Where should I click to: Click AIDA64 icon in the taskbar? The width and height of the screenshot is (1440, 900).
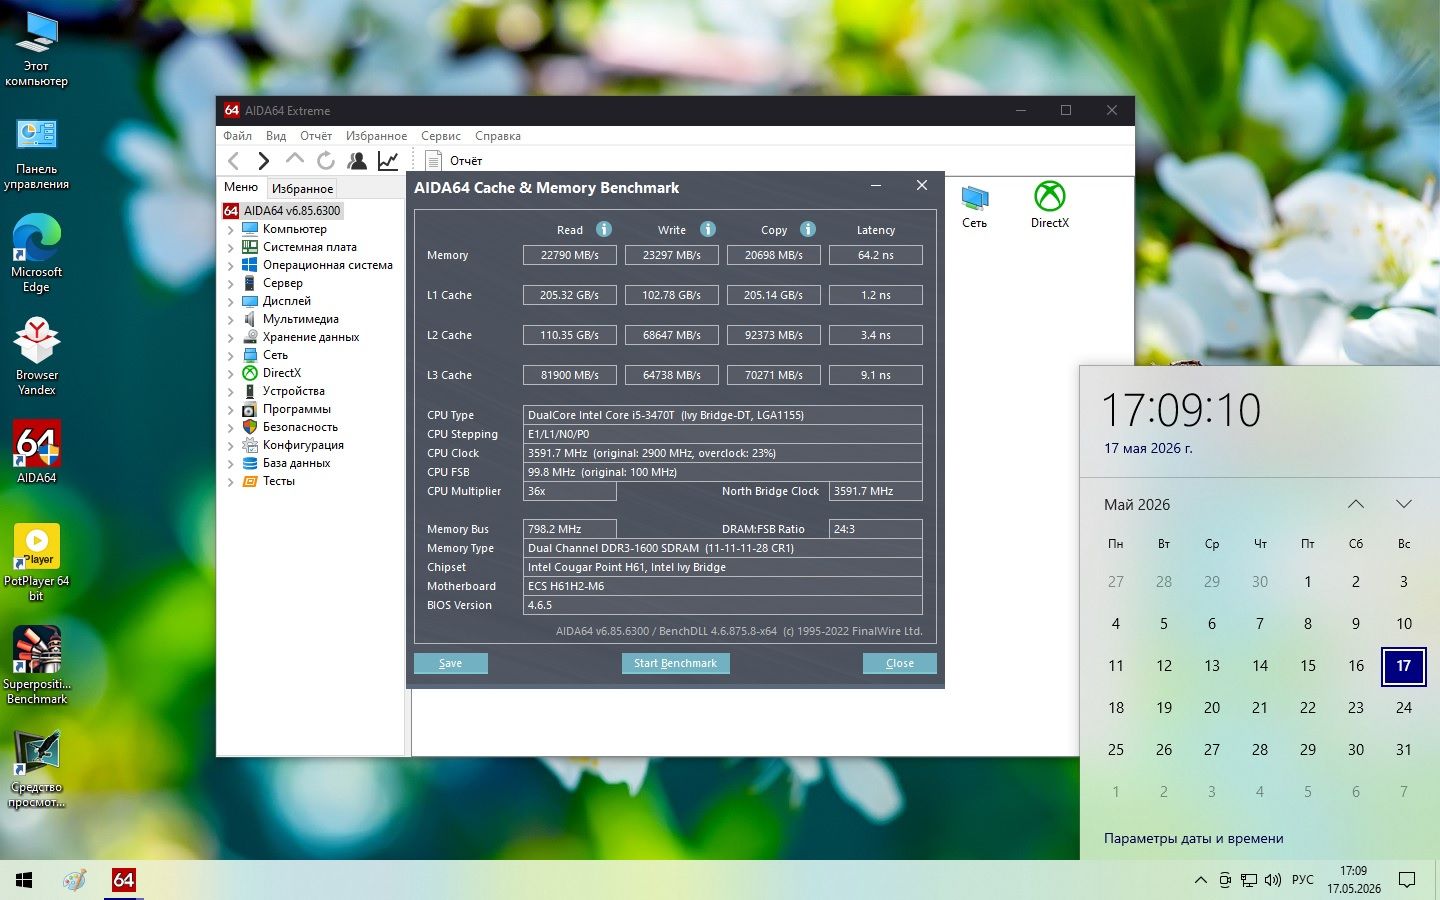(x=124, y=880)
